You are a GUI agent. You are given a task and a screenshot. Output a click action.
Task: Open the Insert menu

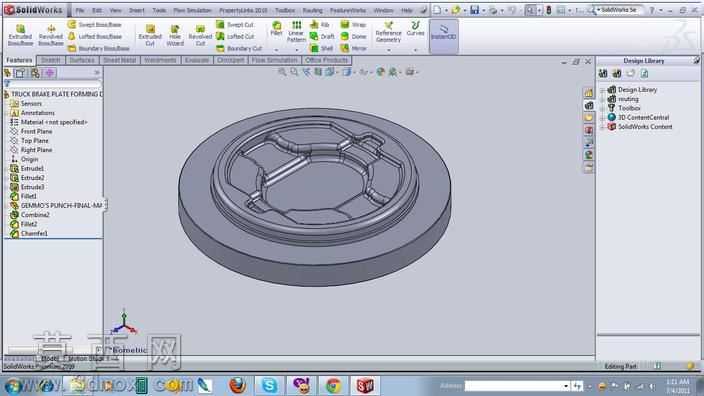136,10
